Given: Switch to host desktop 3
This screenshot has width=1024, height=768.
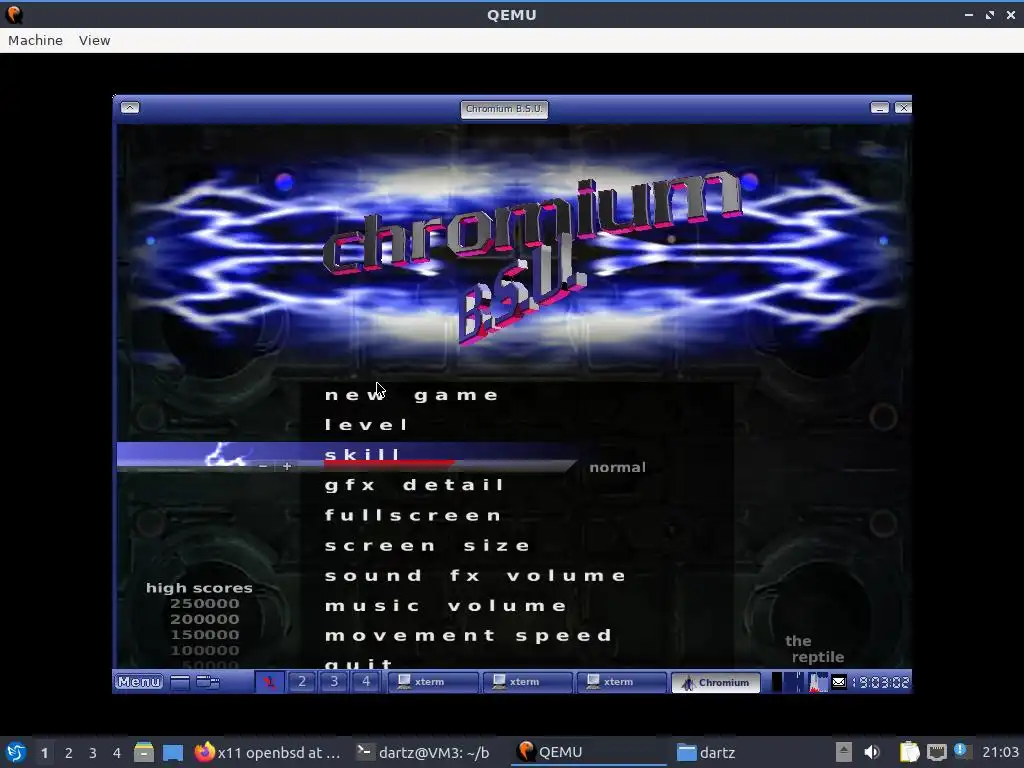Looking at the screenshot, I should [93, 753].
